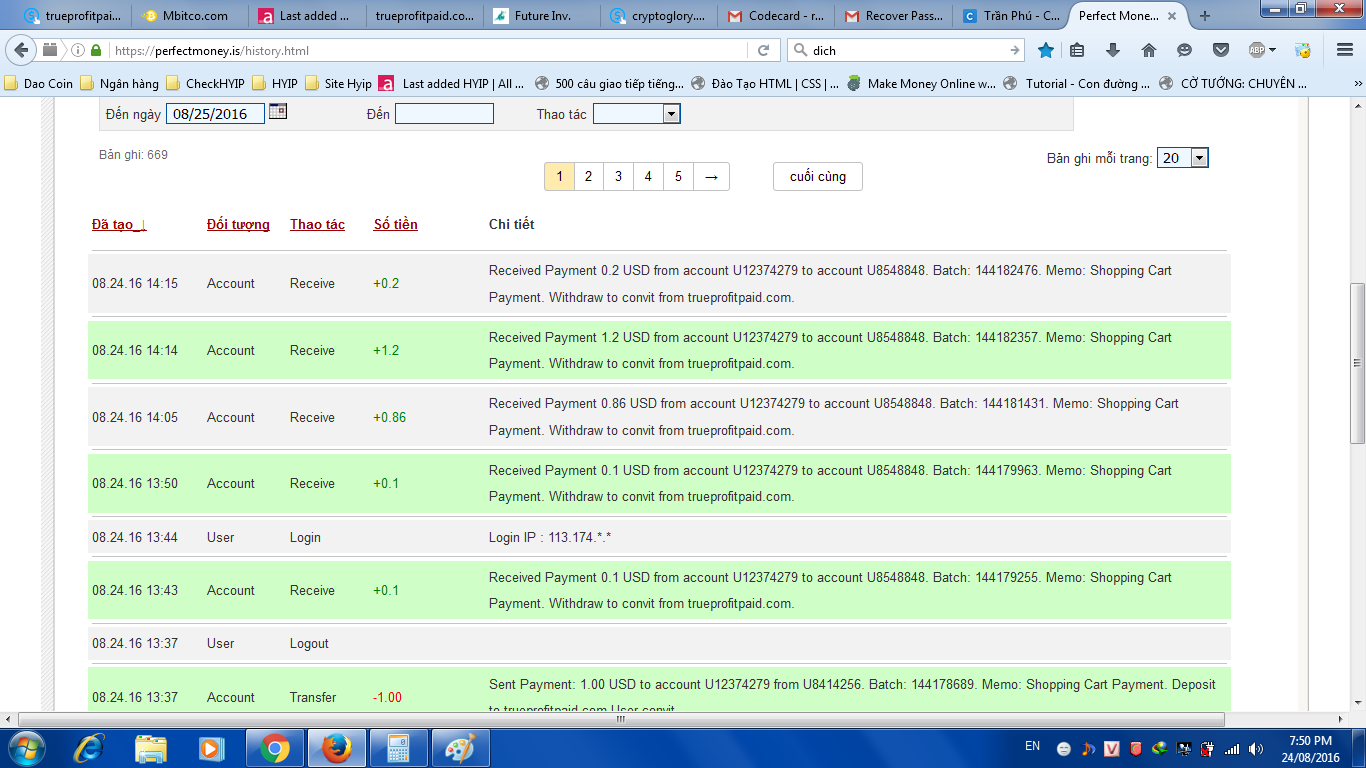Open the Firefox taskbar button

(x=337, y=748)
